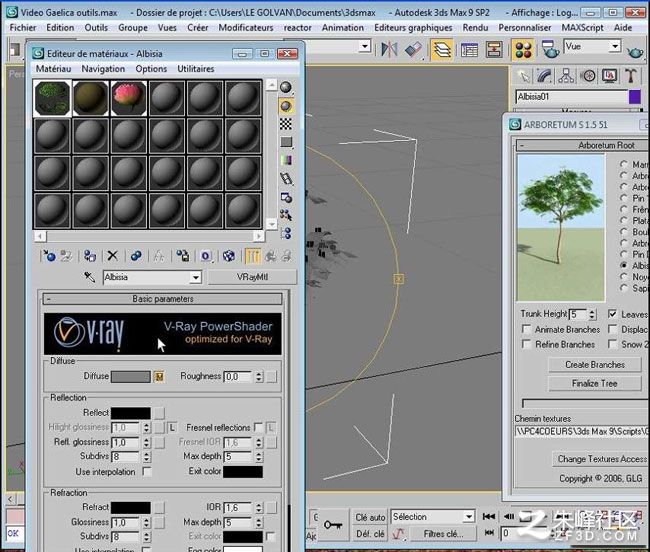Enable the Refine Branches checkbox
650x552 pixels.
point(526,344)
